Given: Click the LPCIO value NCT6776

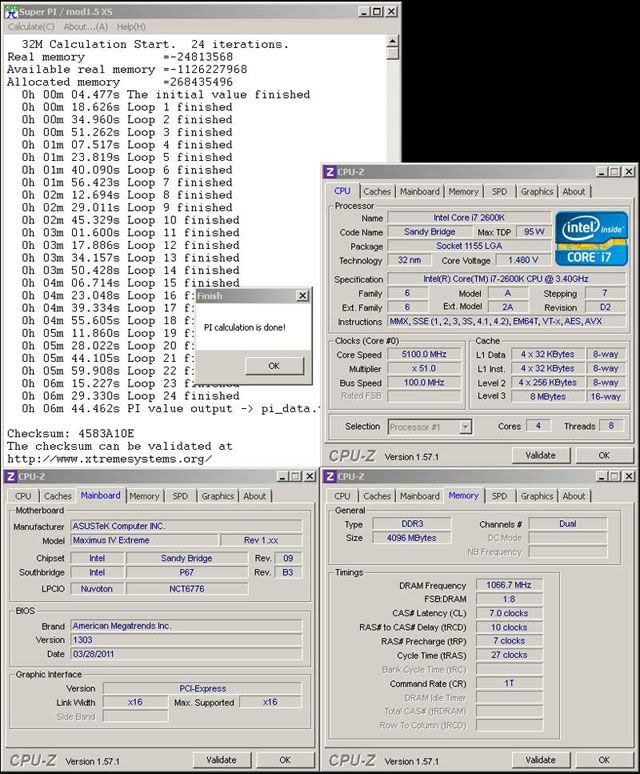Looking at the screenshot, I should click(187, 588).
